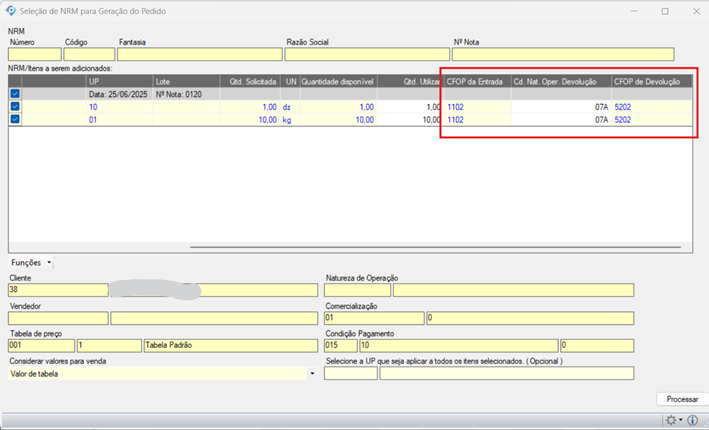709x430 pixels.
Task: Click the blue info icon in status bar
Action: [x=693, y=420]
